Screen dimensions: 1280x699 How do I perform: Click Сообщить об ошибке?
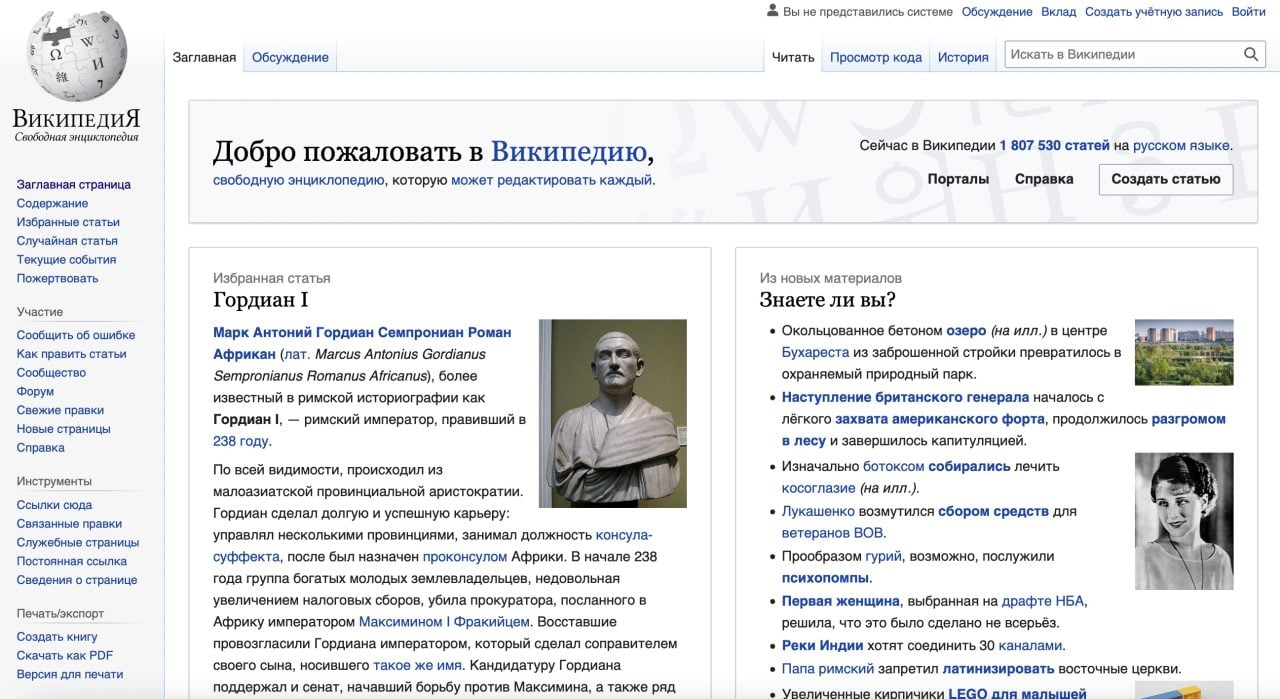click(76, 335)
